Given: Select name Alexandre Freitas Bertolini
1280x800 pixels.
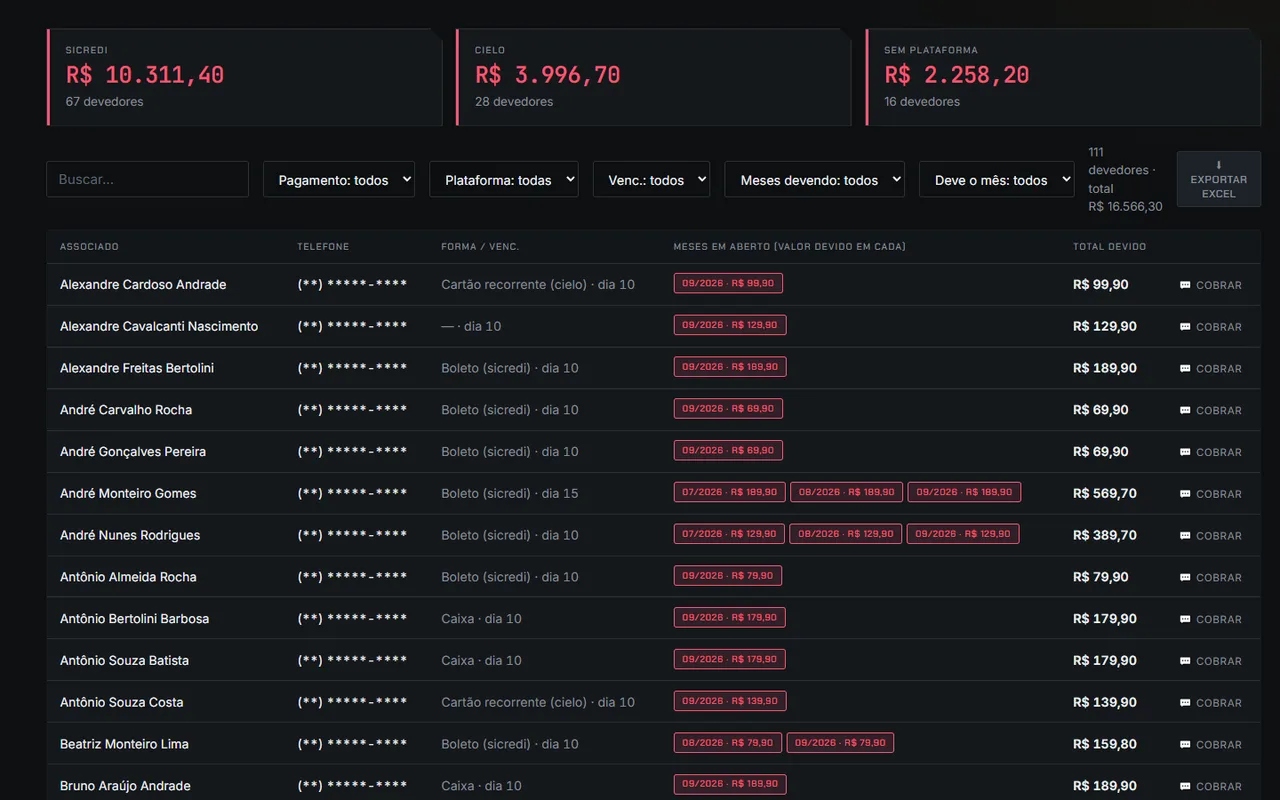Looking at the screenshot, I should tap(137, 368).
